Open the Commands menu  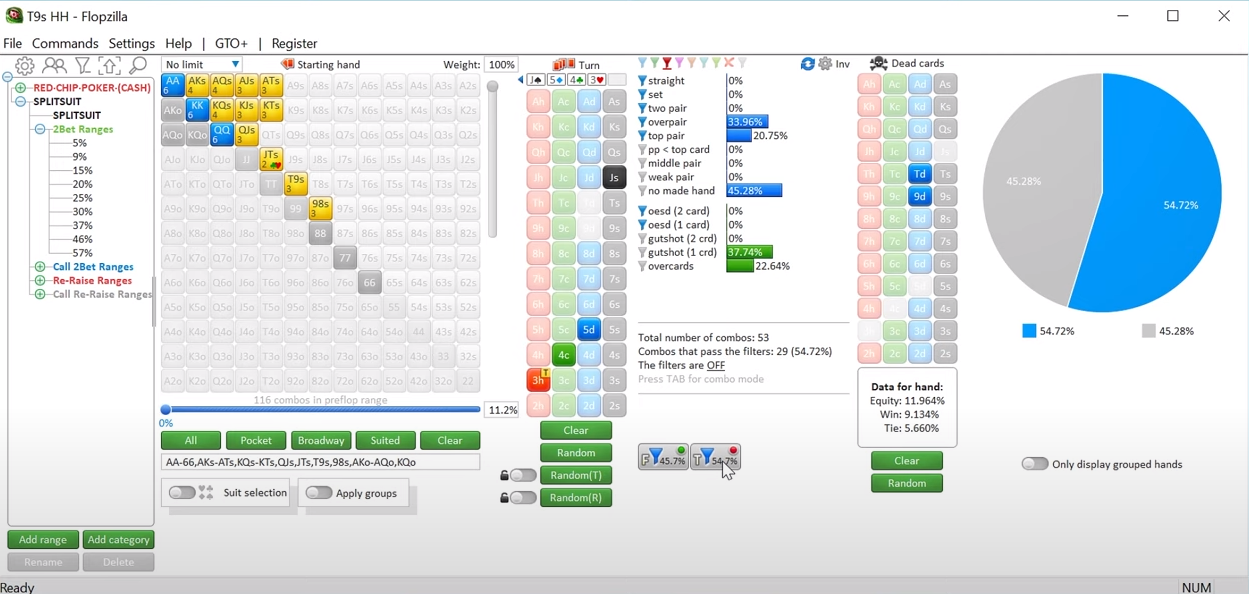point(65,44)
